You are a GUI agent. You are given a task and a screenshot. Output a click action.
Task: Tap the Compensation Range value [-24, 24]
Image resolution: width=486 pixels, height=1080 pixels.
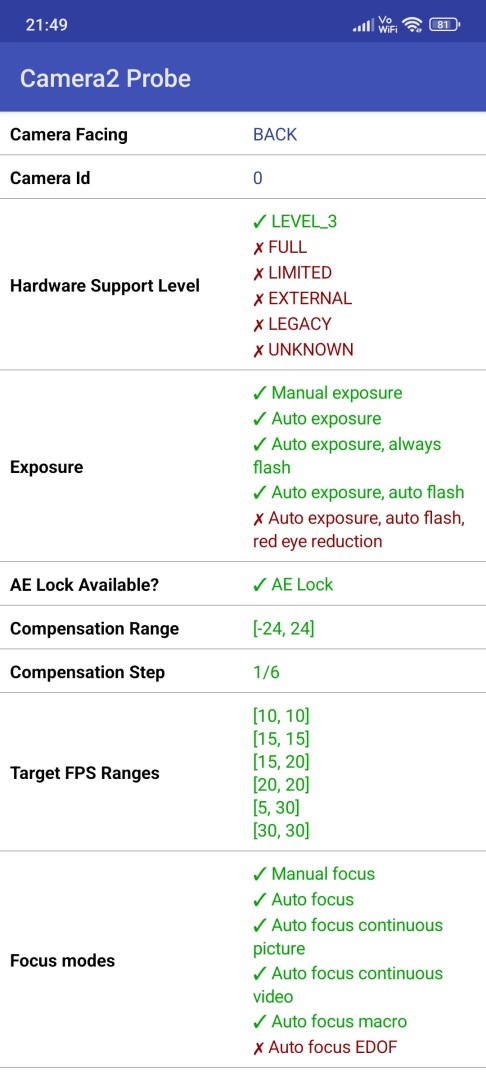[x=284, y=628]
